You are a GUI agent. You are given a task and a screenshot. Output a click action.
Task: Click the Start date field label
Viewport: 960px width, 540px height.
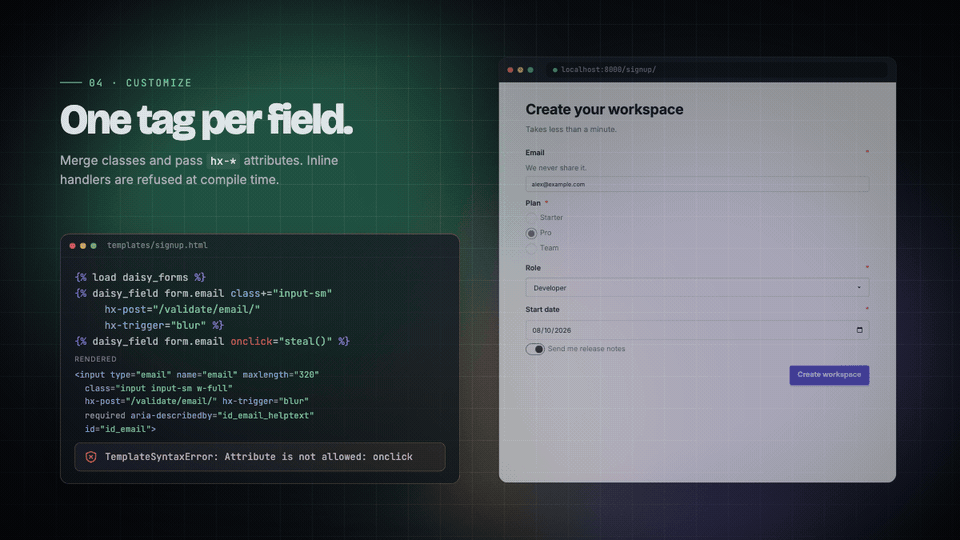542,310
